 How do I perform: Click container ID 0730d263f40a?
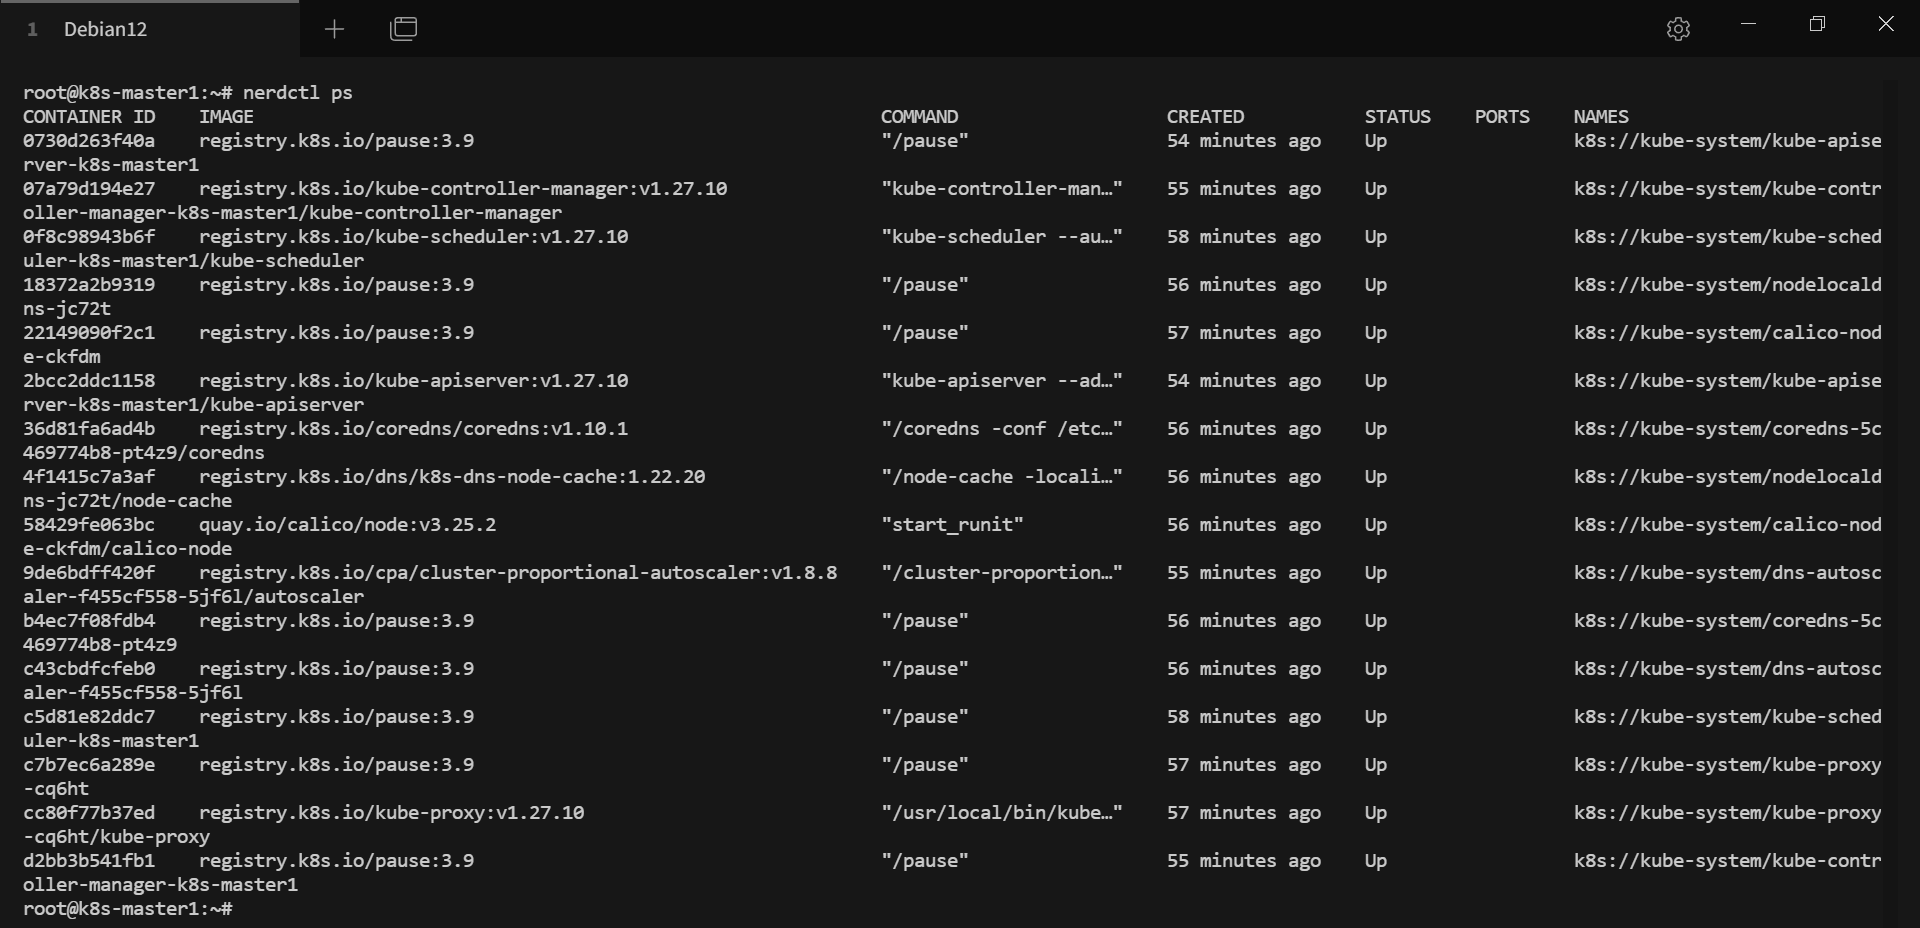[89, 141]
